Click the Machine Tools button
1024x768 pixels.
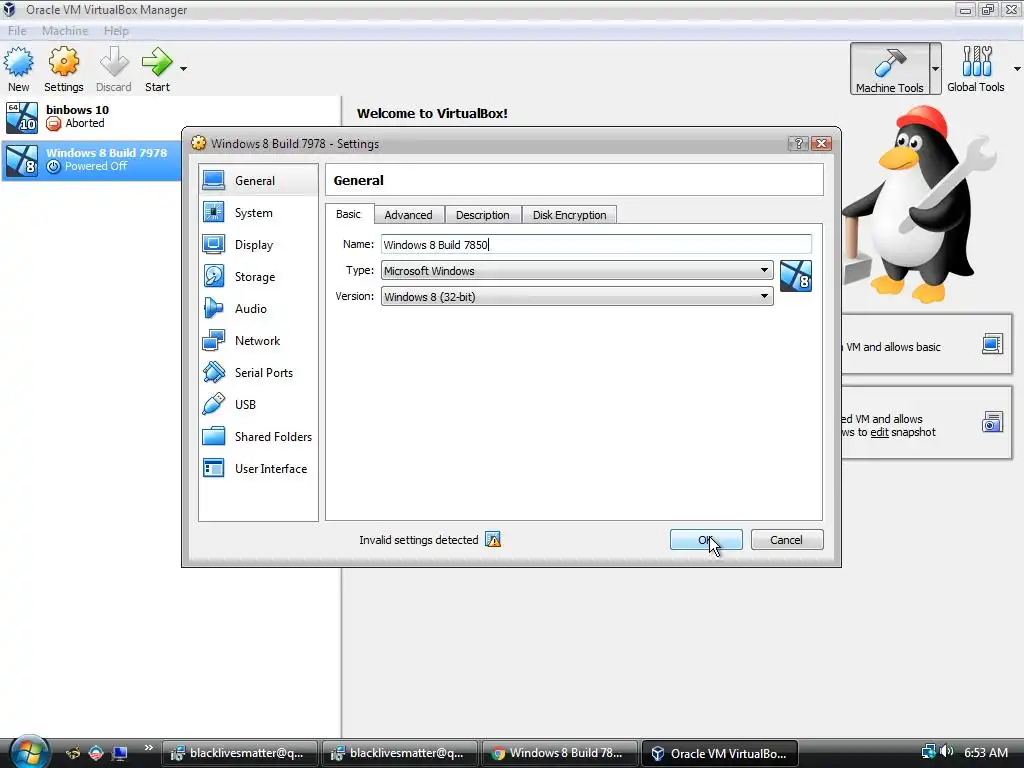[889, 69]
